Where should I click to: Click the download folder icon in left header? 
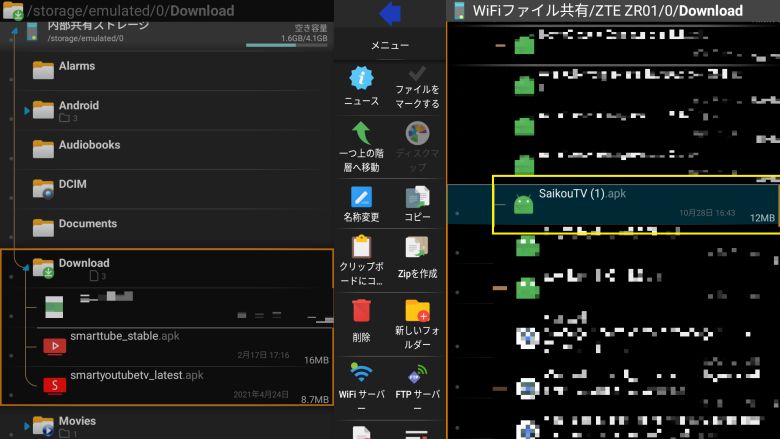[12, 10]
